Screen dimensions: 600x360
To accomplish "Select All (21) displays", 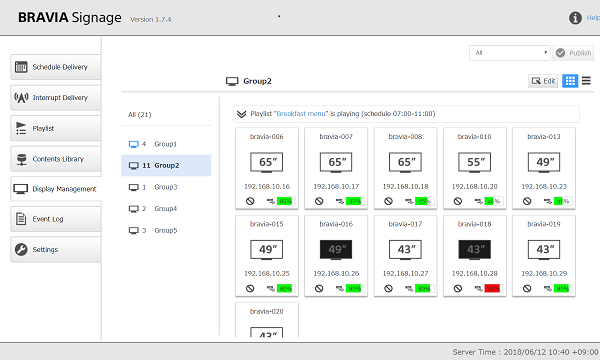I will click(140, 114).
